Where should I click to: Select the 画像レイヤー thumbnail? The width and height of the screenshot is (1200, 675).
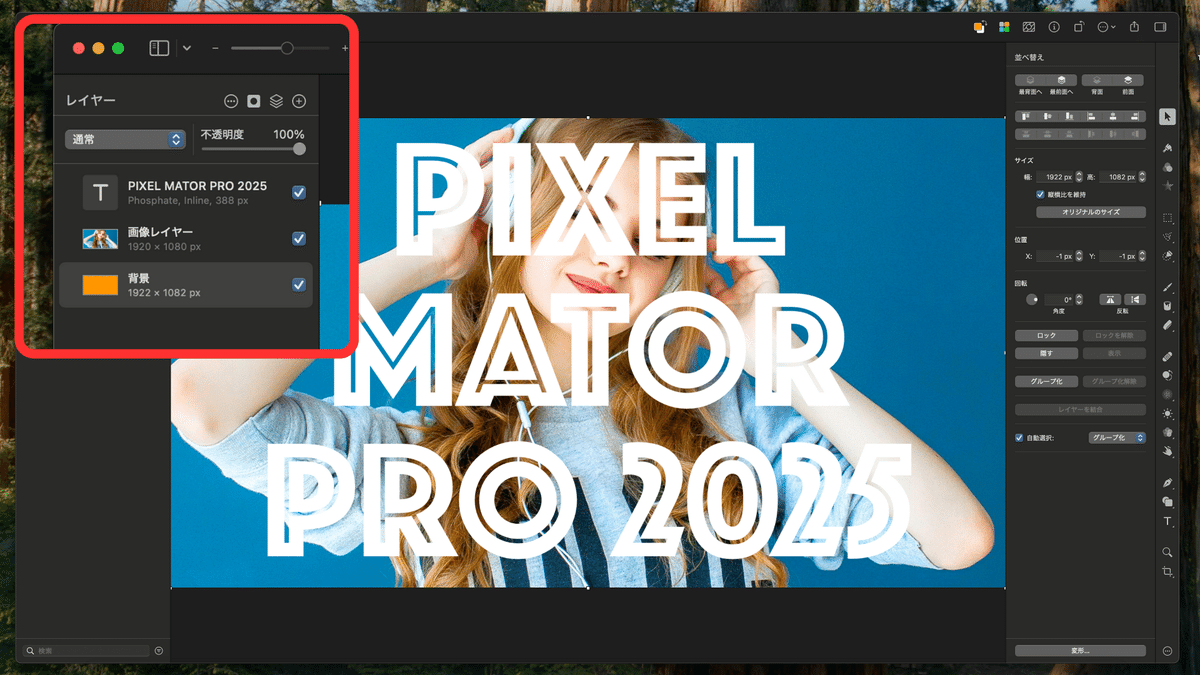[x=100, y=238]
